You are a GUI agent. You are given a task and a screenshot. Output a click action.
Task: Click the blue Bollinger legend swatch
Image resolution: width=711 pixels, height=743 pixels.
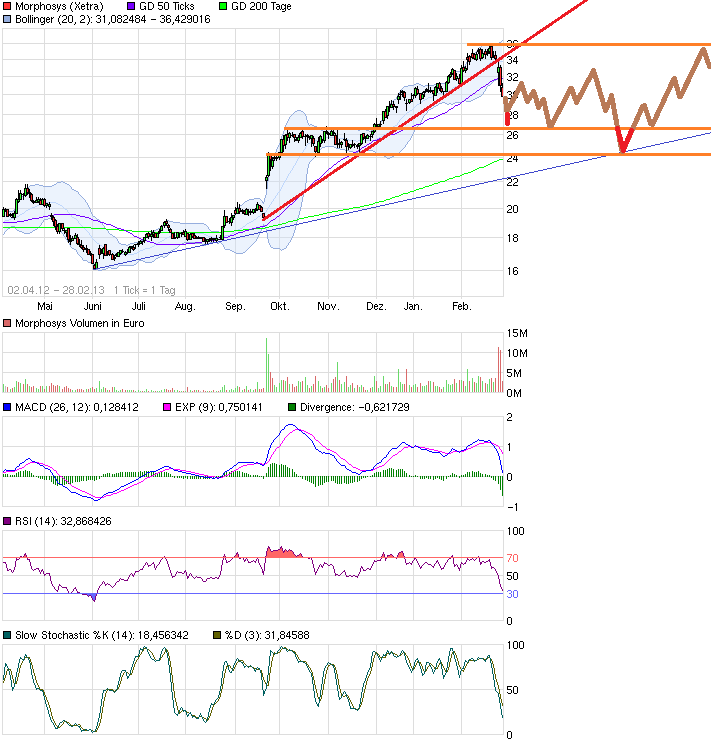tap(6, 19)
